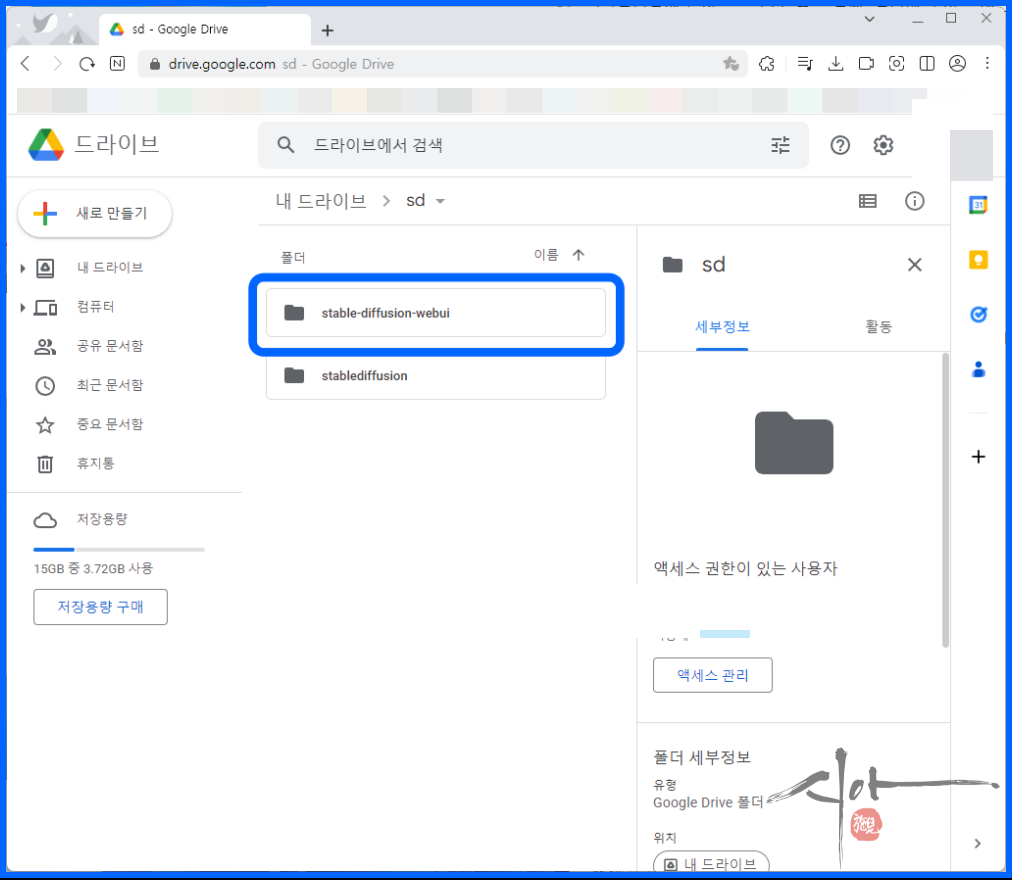The height and width of the screenshot is (880, 1012).
Task: Open 저장용량 storage page
Action: pos(102,519)
